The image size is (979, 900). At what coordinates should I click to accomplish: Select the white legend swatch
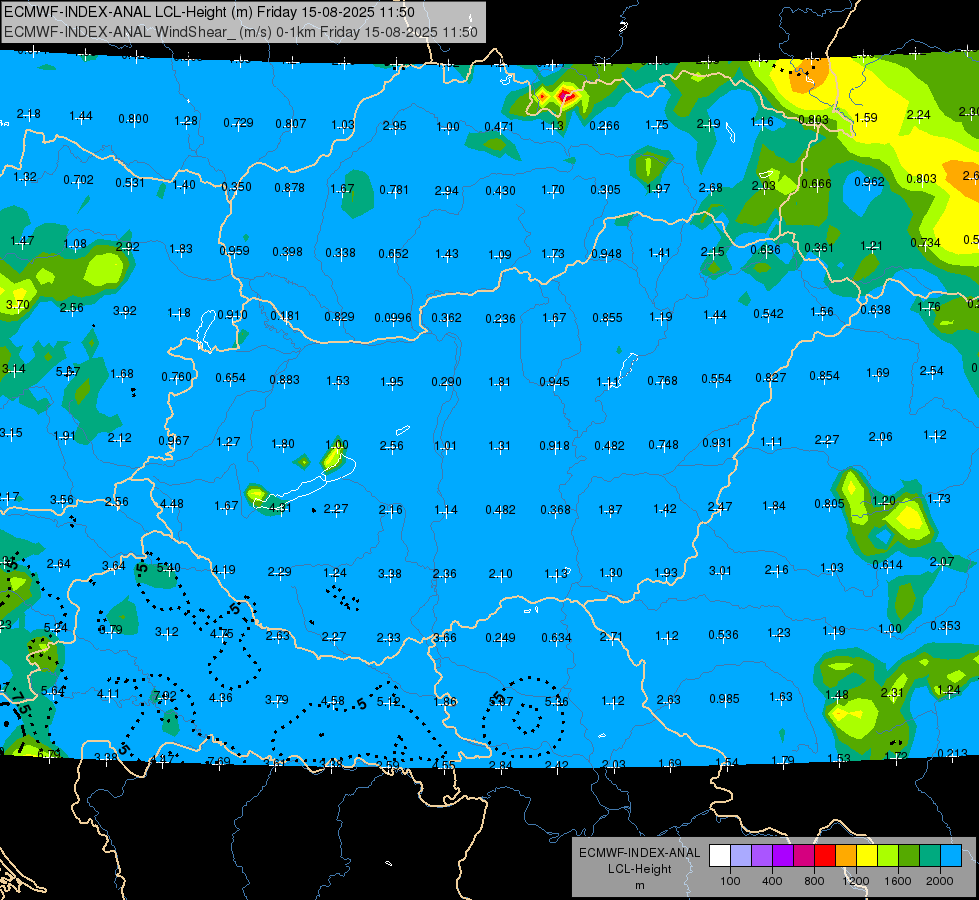tap(719, 856)
